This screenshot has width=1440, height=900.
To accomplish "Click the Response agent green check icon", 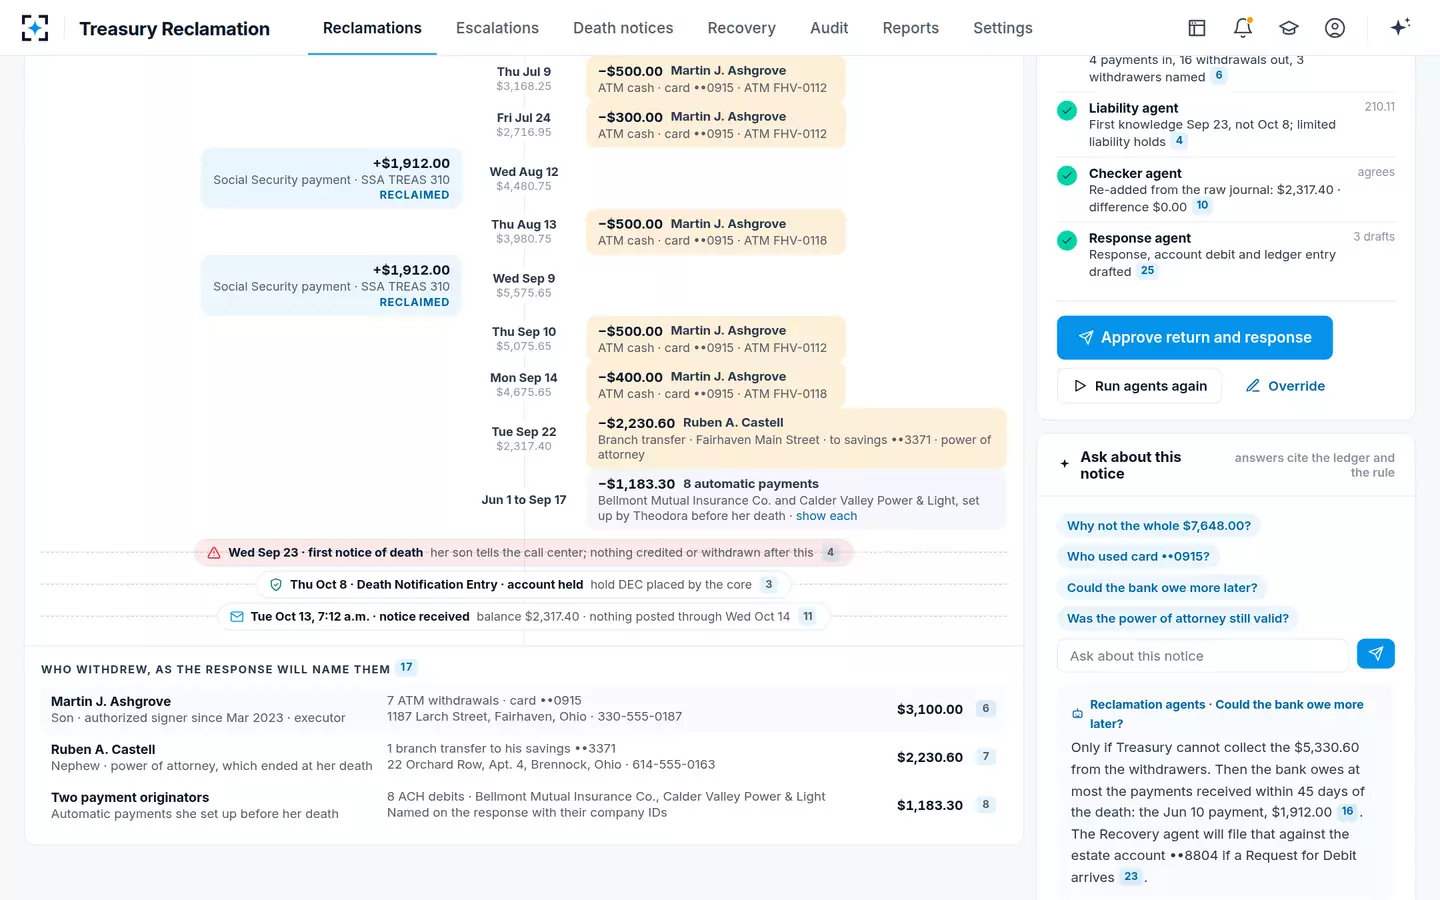I will 1067,240.
